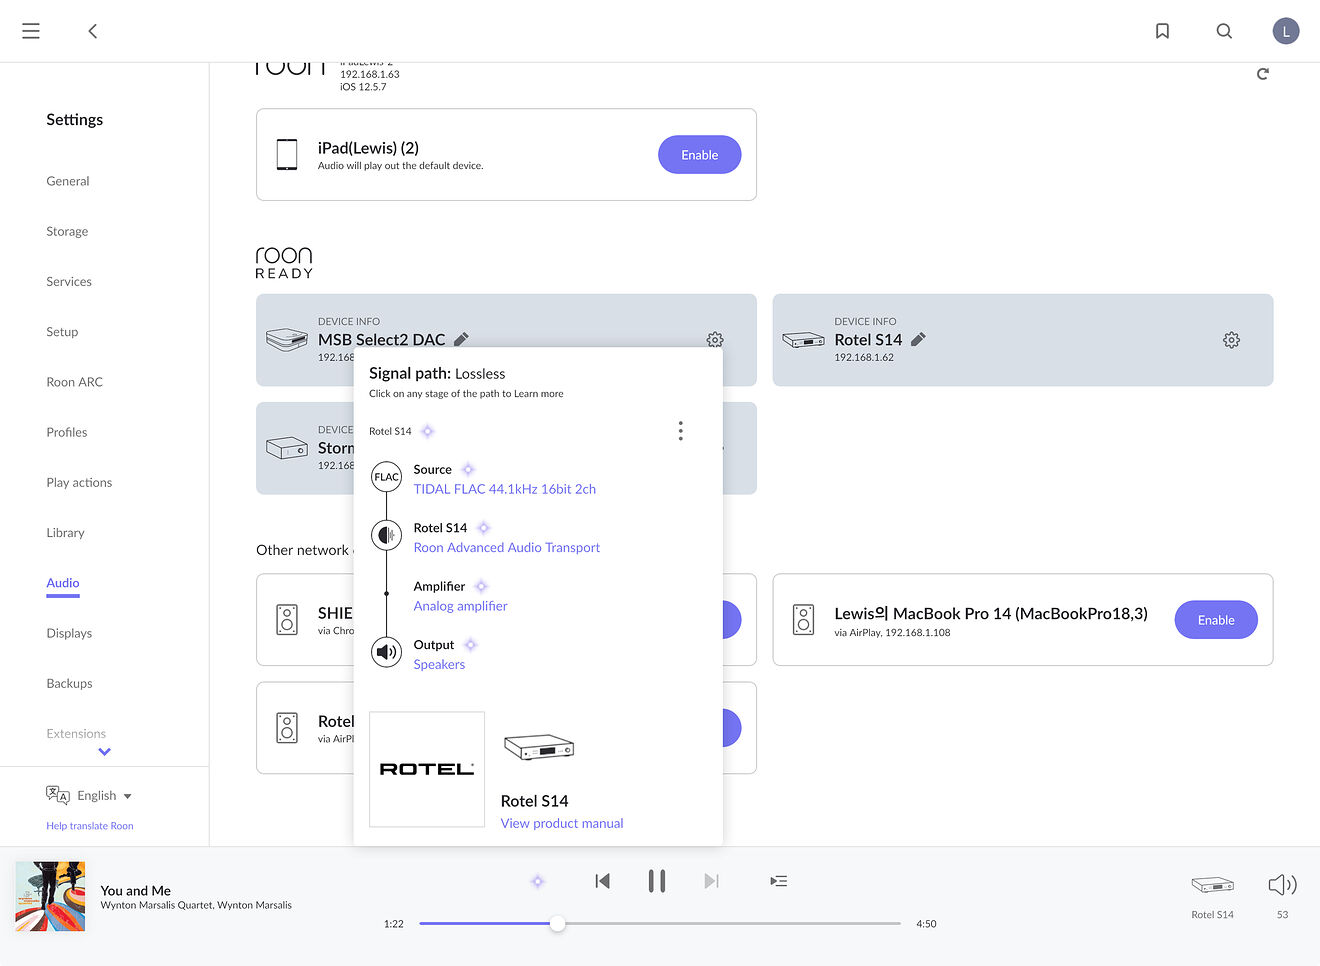Click quality star beside Rotel S14 header
This screenshot has width=1320, height=966.
point(427,431)
